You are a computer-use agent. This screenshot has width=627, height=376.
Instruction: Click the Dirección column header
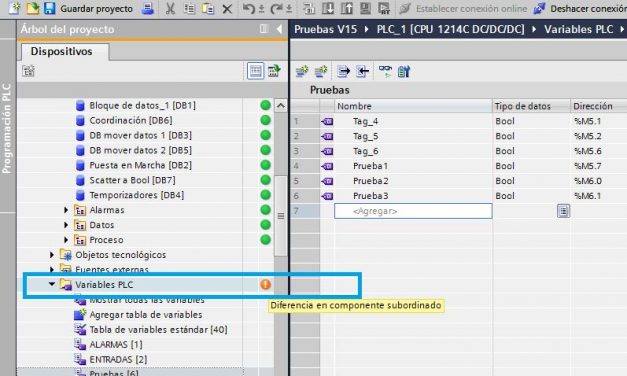(x=599, y=106)
